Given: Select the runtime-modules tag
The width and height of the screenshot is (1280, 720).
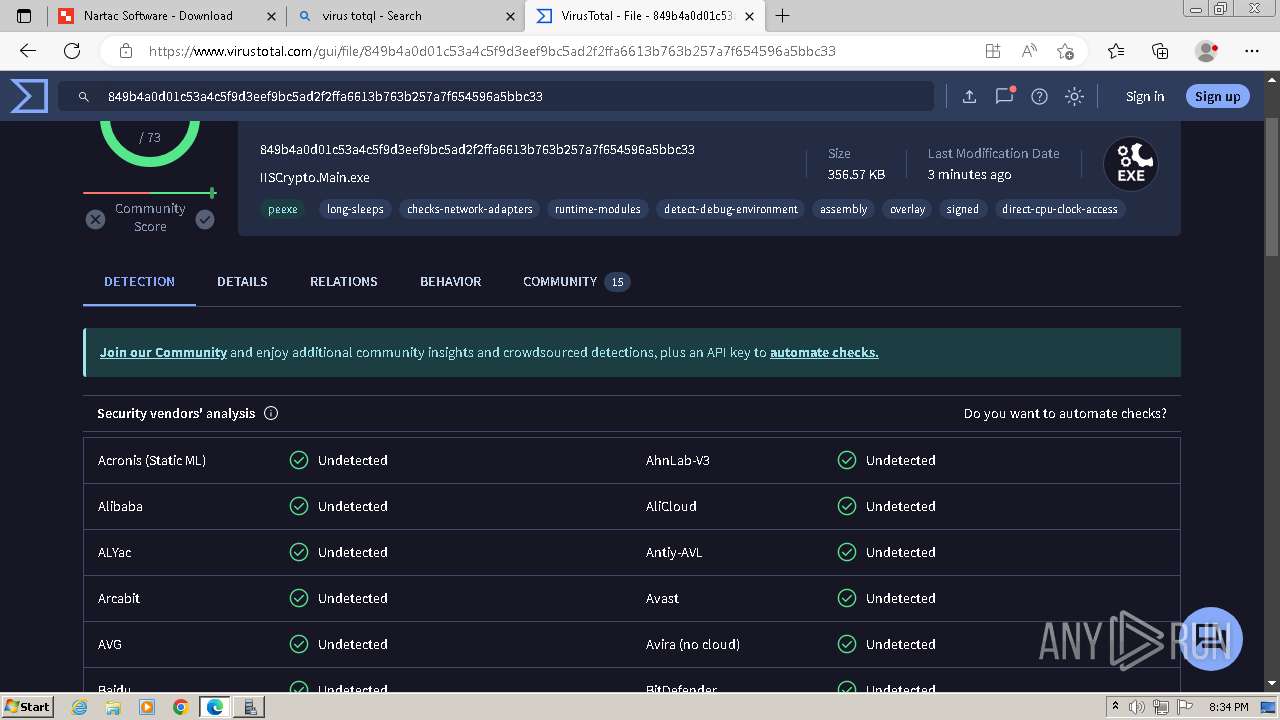Looking at the screenshot, I should [x=598, y=209].
